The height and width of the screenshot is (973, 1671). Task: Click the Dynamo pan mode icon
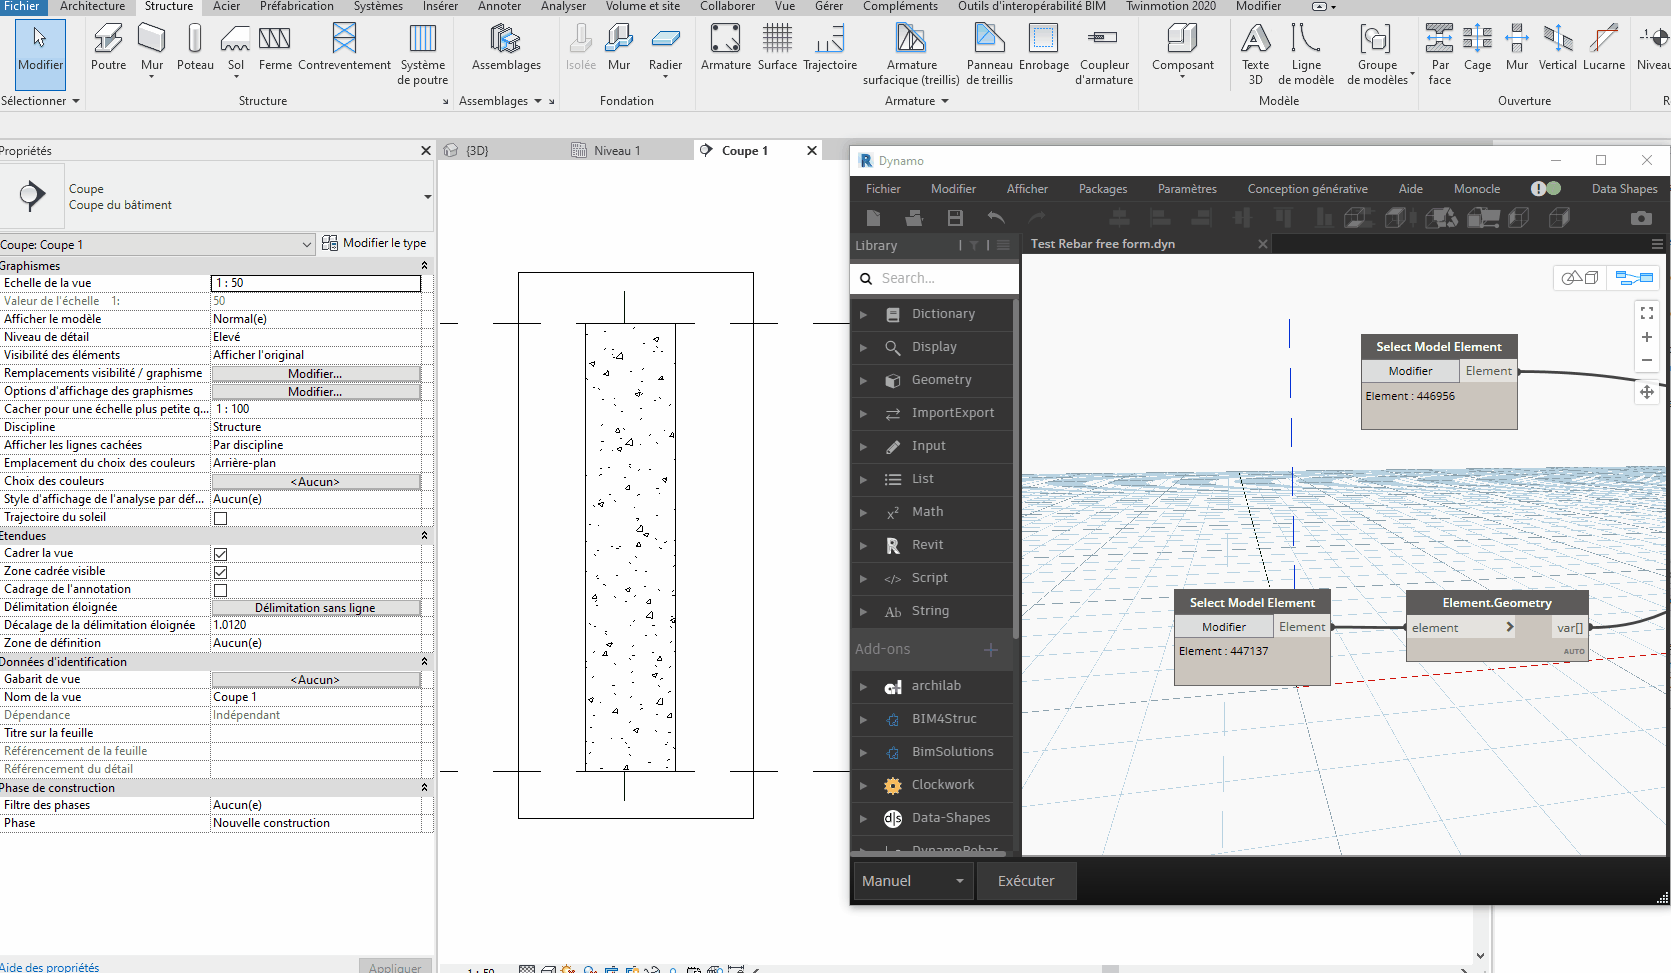(x=1647, y=392)
